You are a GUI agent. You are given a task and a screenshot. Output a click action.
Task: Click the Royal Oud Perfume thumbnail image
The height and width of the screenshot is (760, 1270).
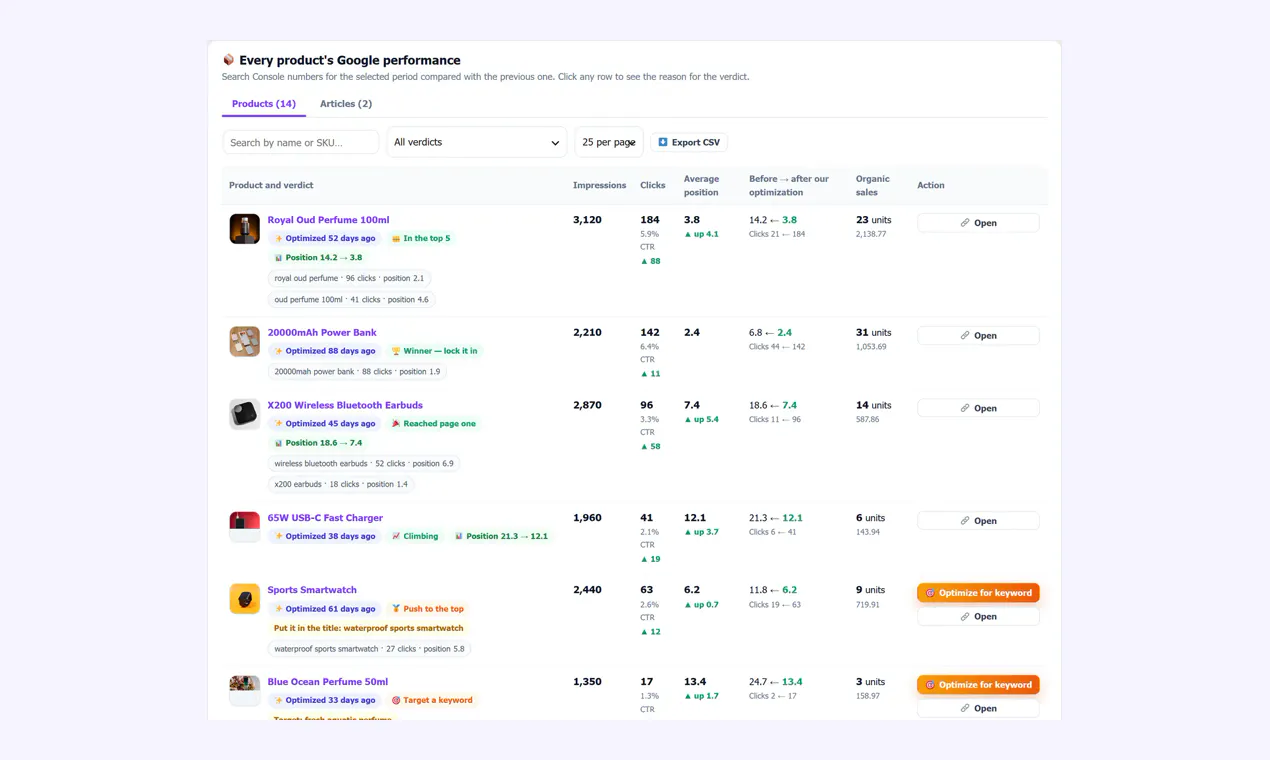pyautogui.click(x=244, y=229)
